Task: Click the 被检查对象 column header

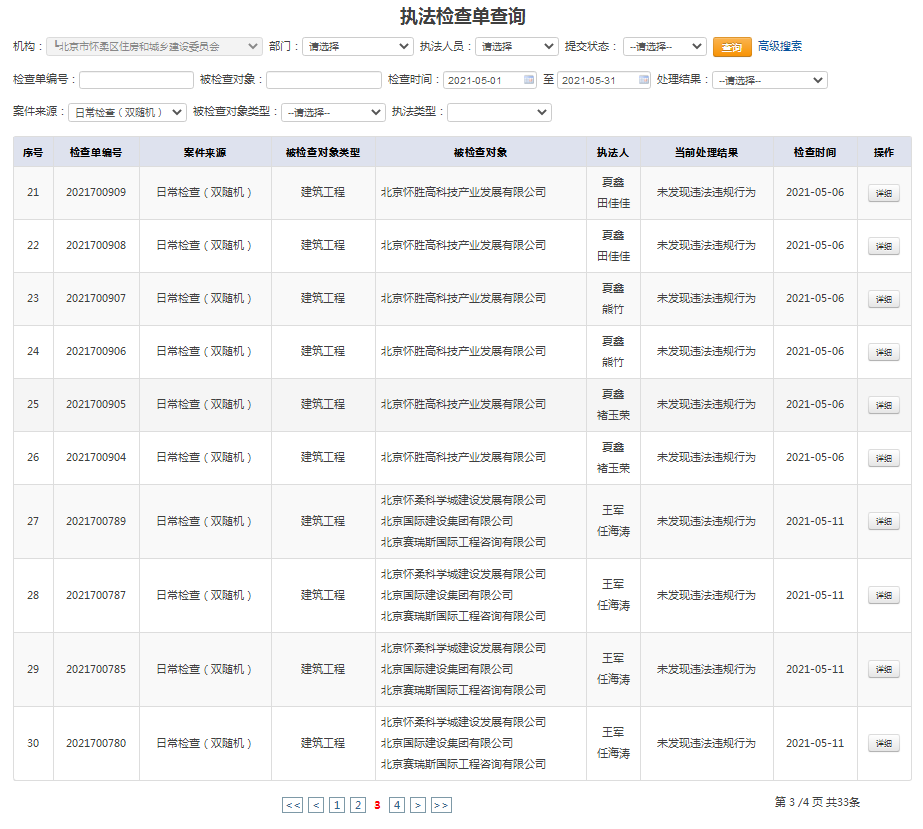Action: 480,152
